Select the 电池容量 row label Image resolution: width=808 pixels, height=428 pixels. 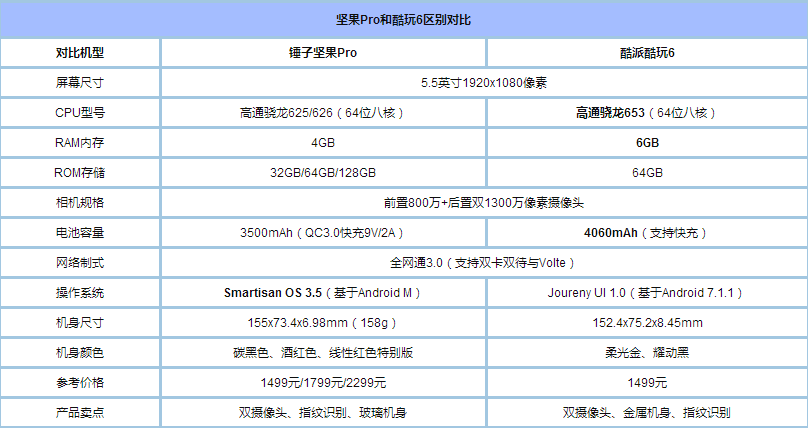tap(80, 232)
